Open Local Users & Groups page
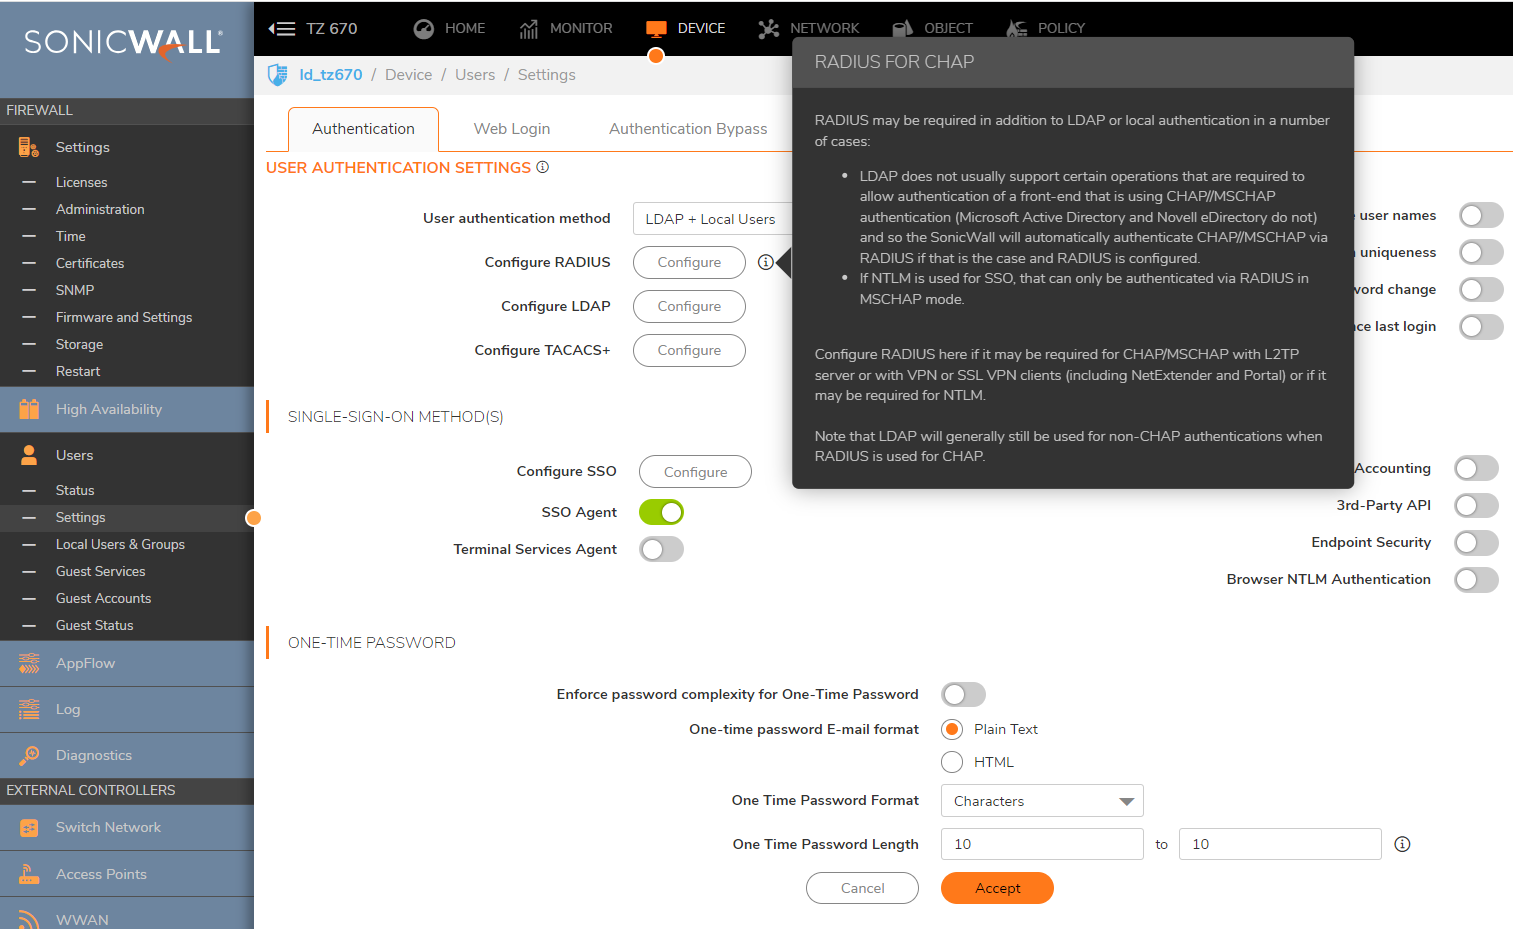The image size is (1513, 929). click(120, 544)
